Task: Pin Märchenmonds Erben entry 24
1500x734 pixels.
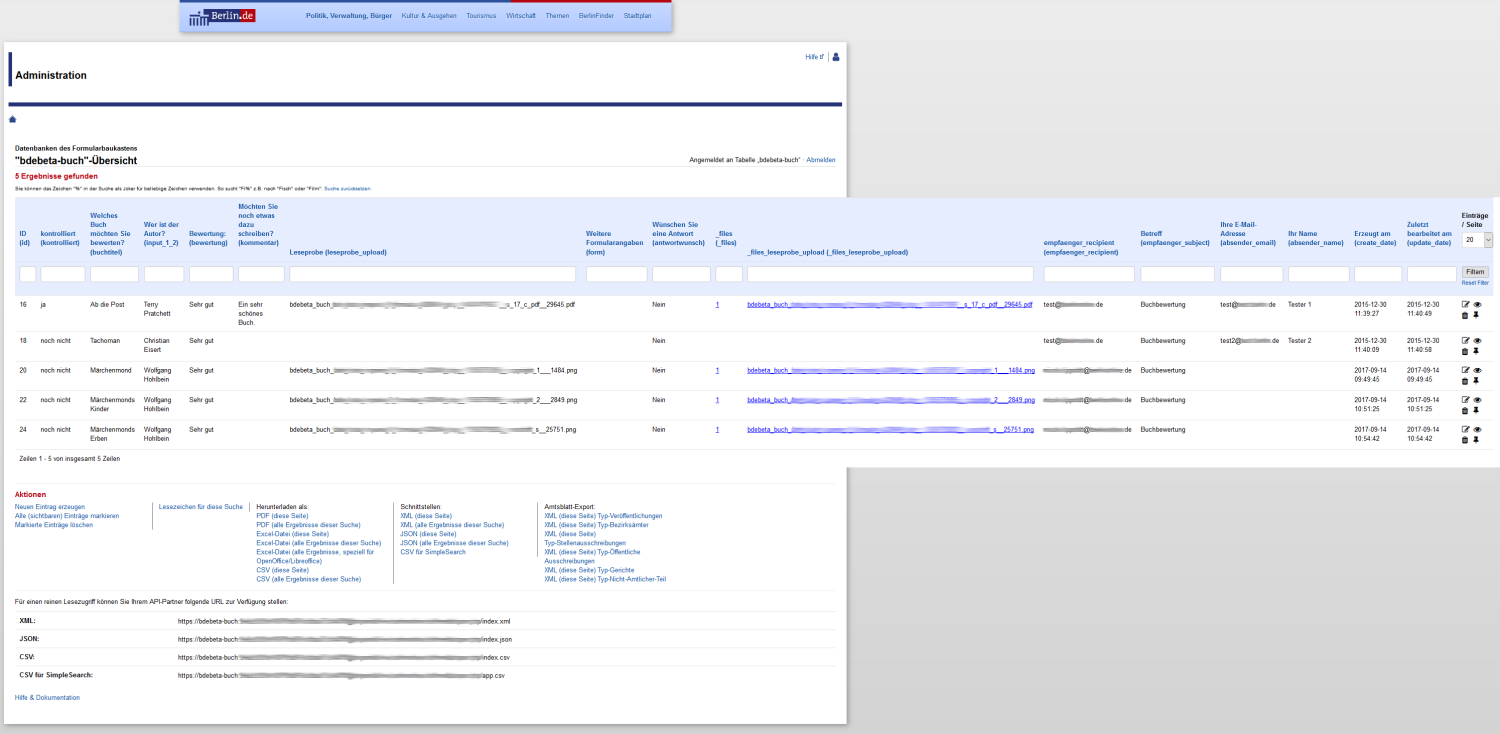Action: (x=1476, y=440)
